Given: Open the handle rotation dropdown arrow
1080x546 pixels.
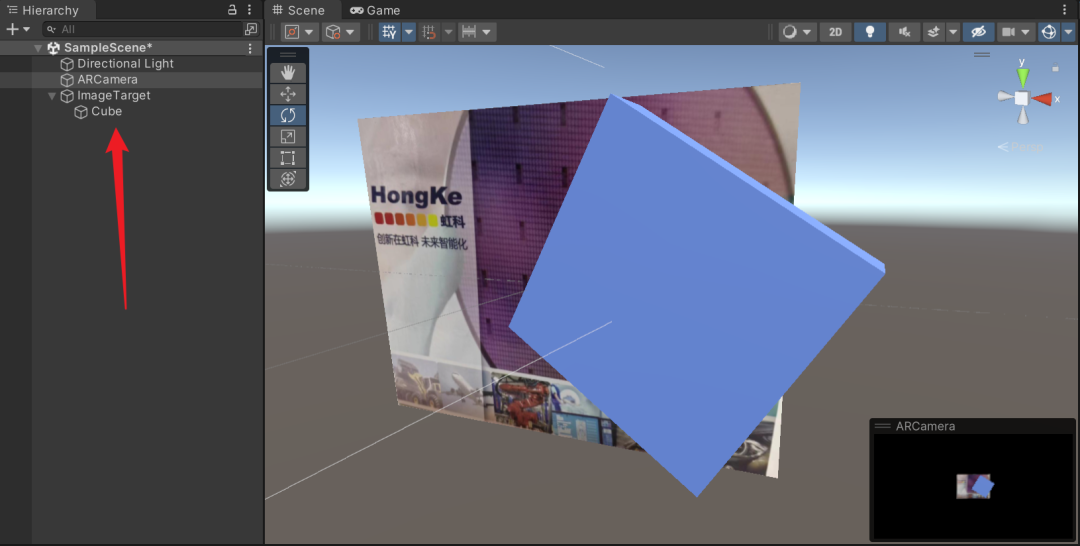Looking at the screenshot, I should pyautogui.click(x=351, y=32).
